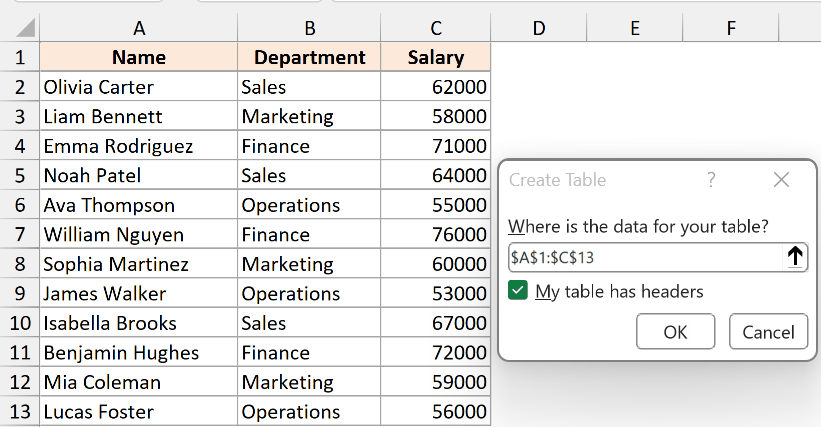Image resolution: width=821 pixels, height=427 pixels.
Task: Click salary cell 71000
Action: click(x=436, y=146)
